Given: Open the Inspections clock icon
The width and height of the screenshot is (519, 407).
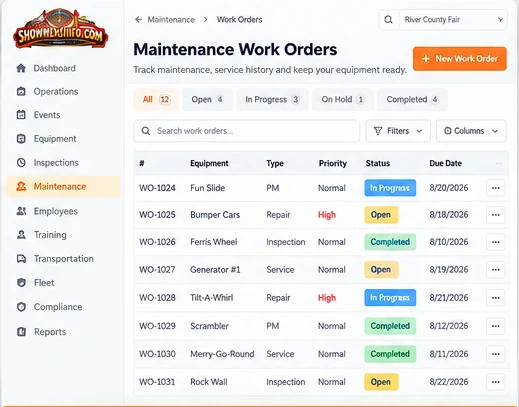Looking at the screenshot, I should coord(21,163).
